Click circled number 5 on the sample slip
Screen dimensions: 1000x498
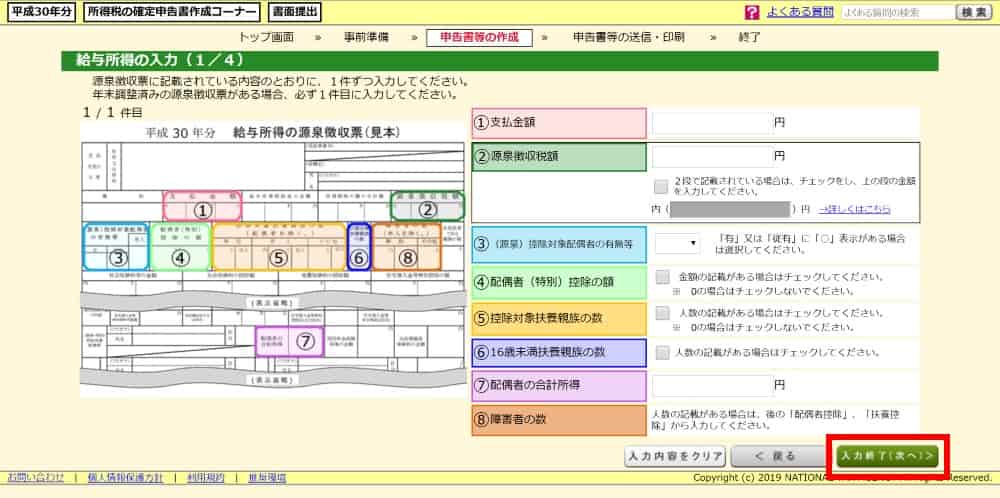(x=278, y=256)
